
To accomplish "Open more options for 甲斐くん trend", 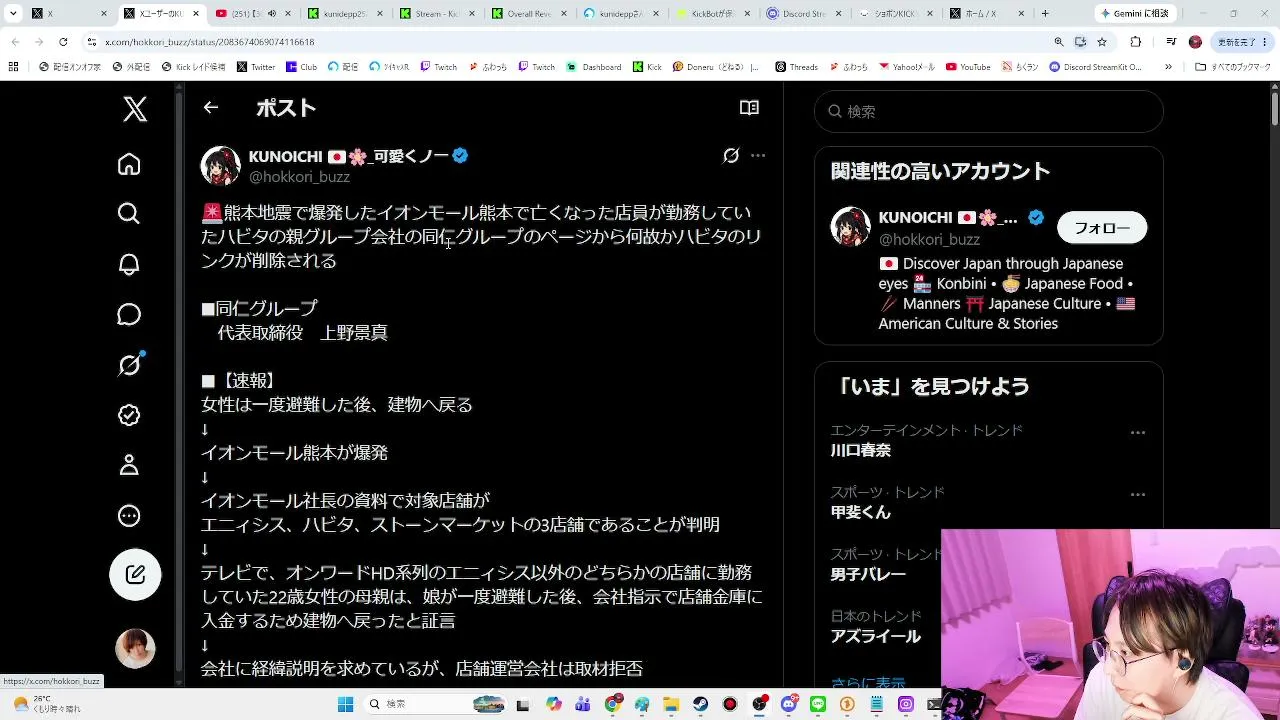I will [x=1137, y=495].
